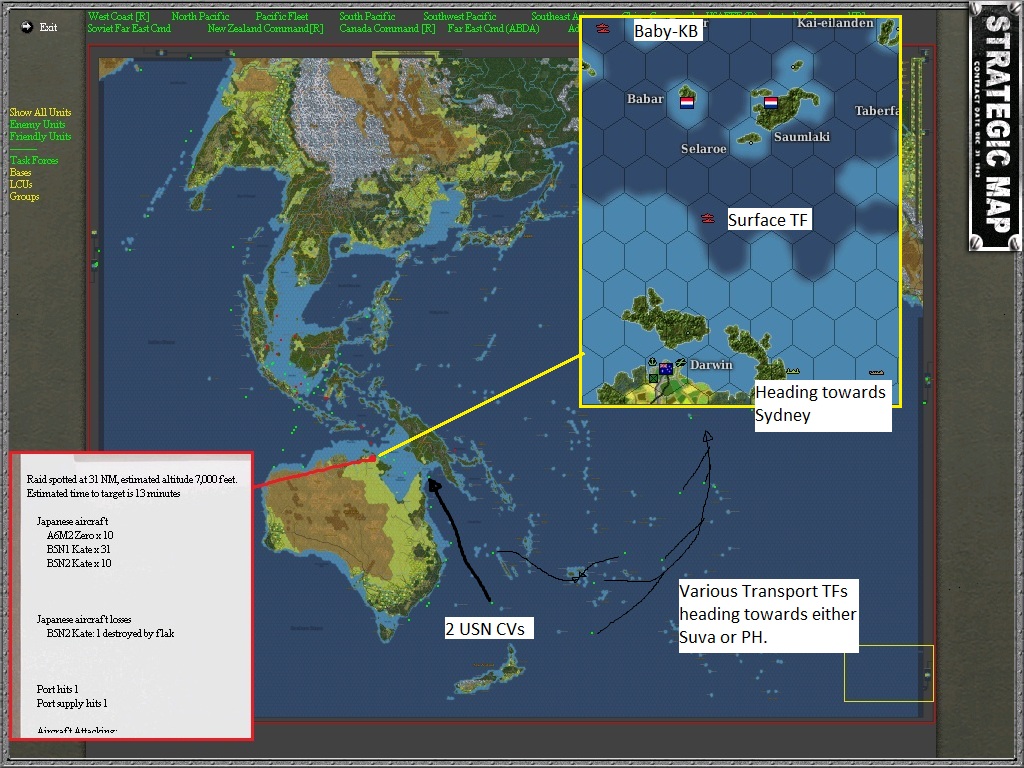Click the red dot at Darwin on the strategic map

click(372, 458)
